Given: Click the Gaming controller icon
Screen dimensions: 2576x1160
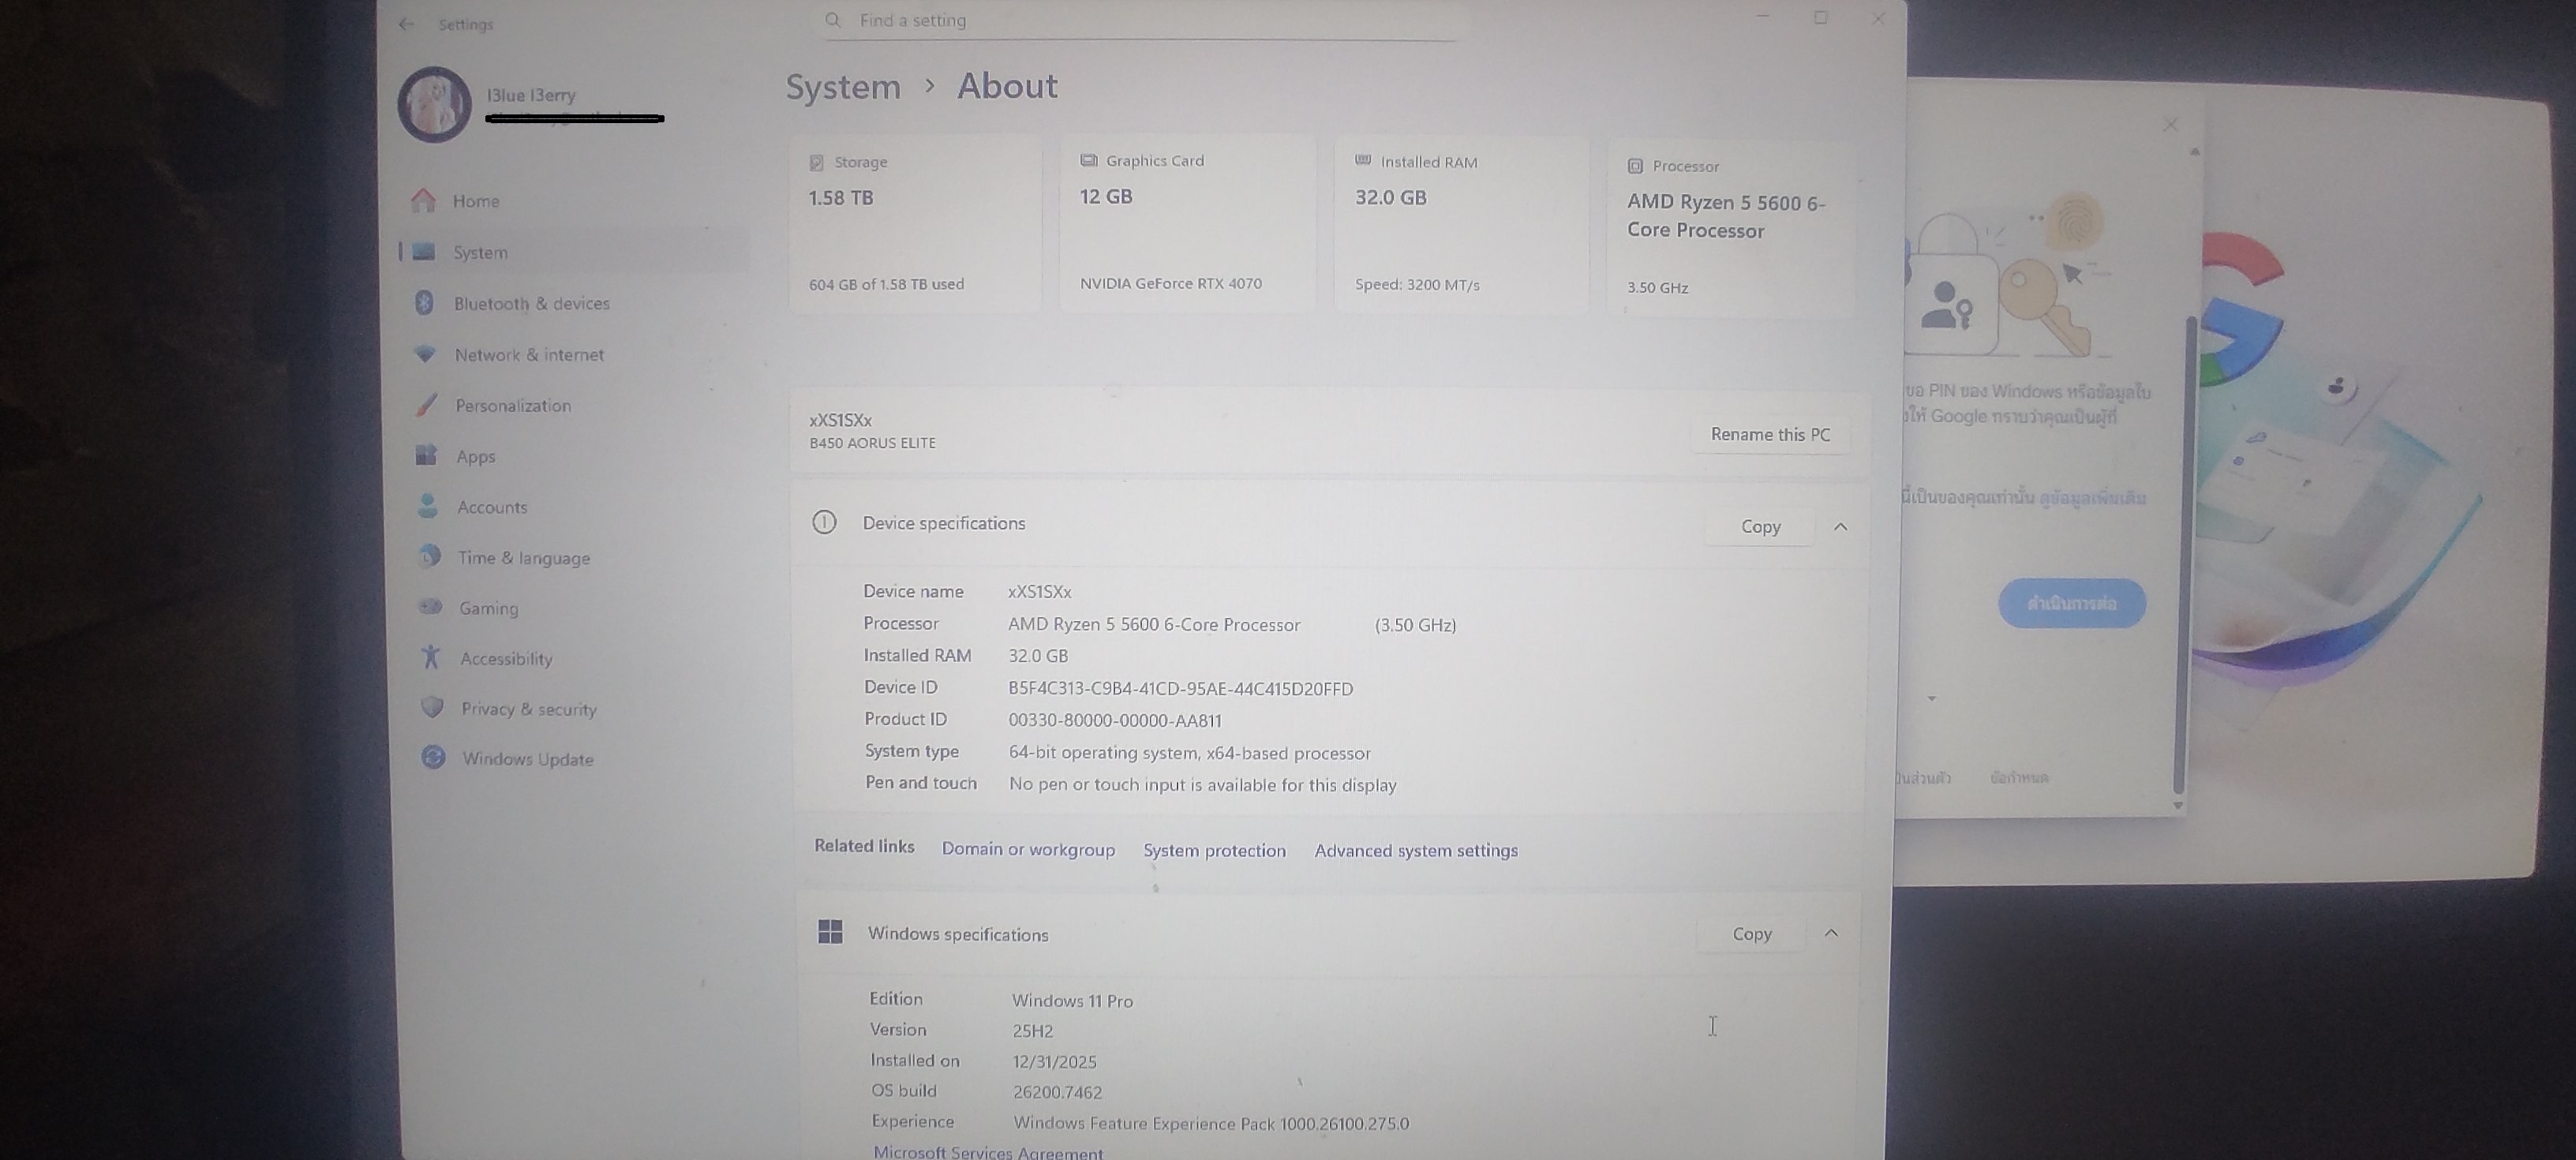Looking at the screenshot, I should point(431,606).
